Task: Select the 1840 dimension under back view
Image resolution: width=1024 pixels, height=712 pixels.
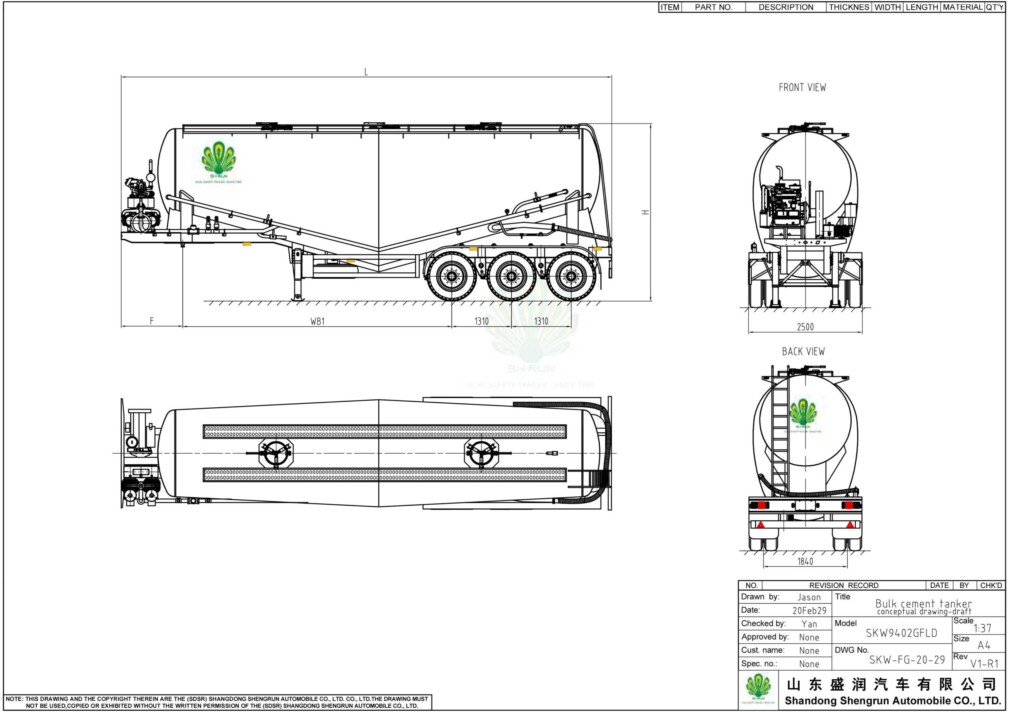Action: tap(804, 562)
